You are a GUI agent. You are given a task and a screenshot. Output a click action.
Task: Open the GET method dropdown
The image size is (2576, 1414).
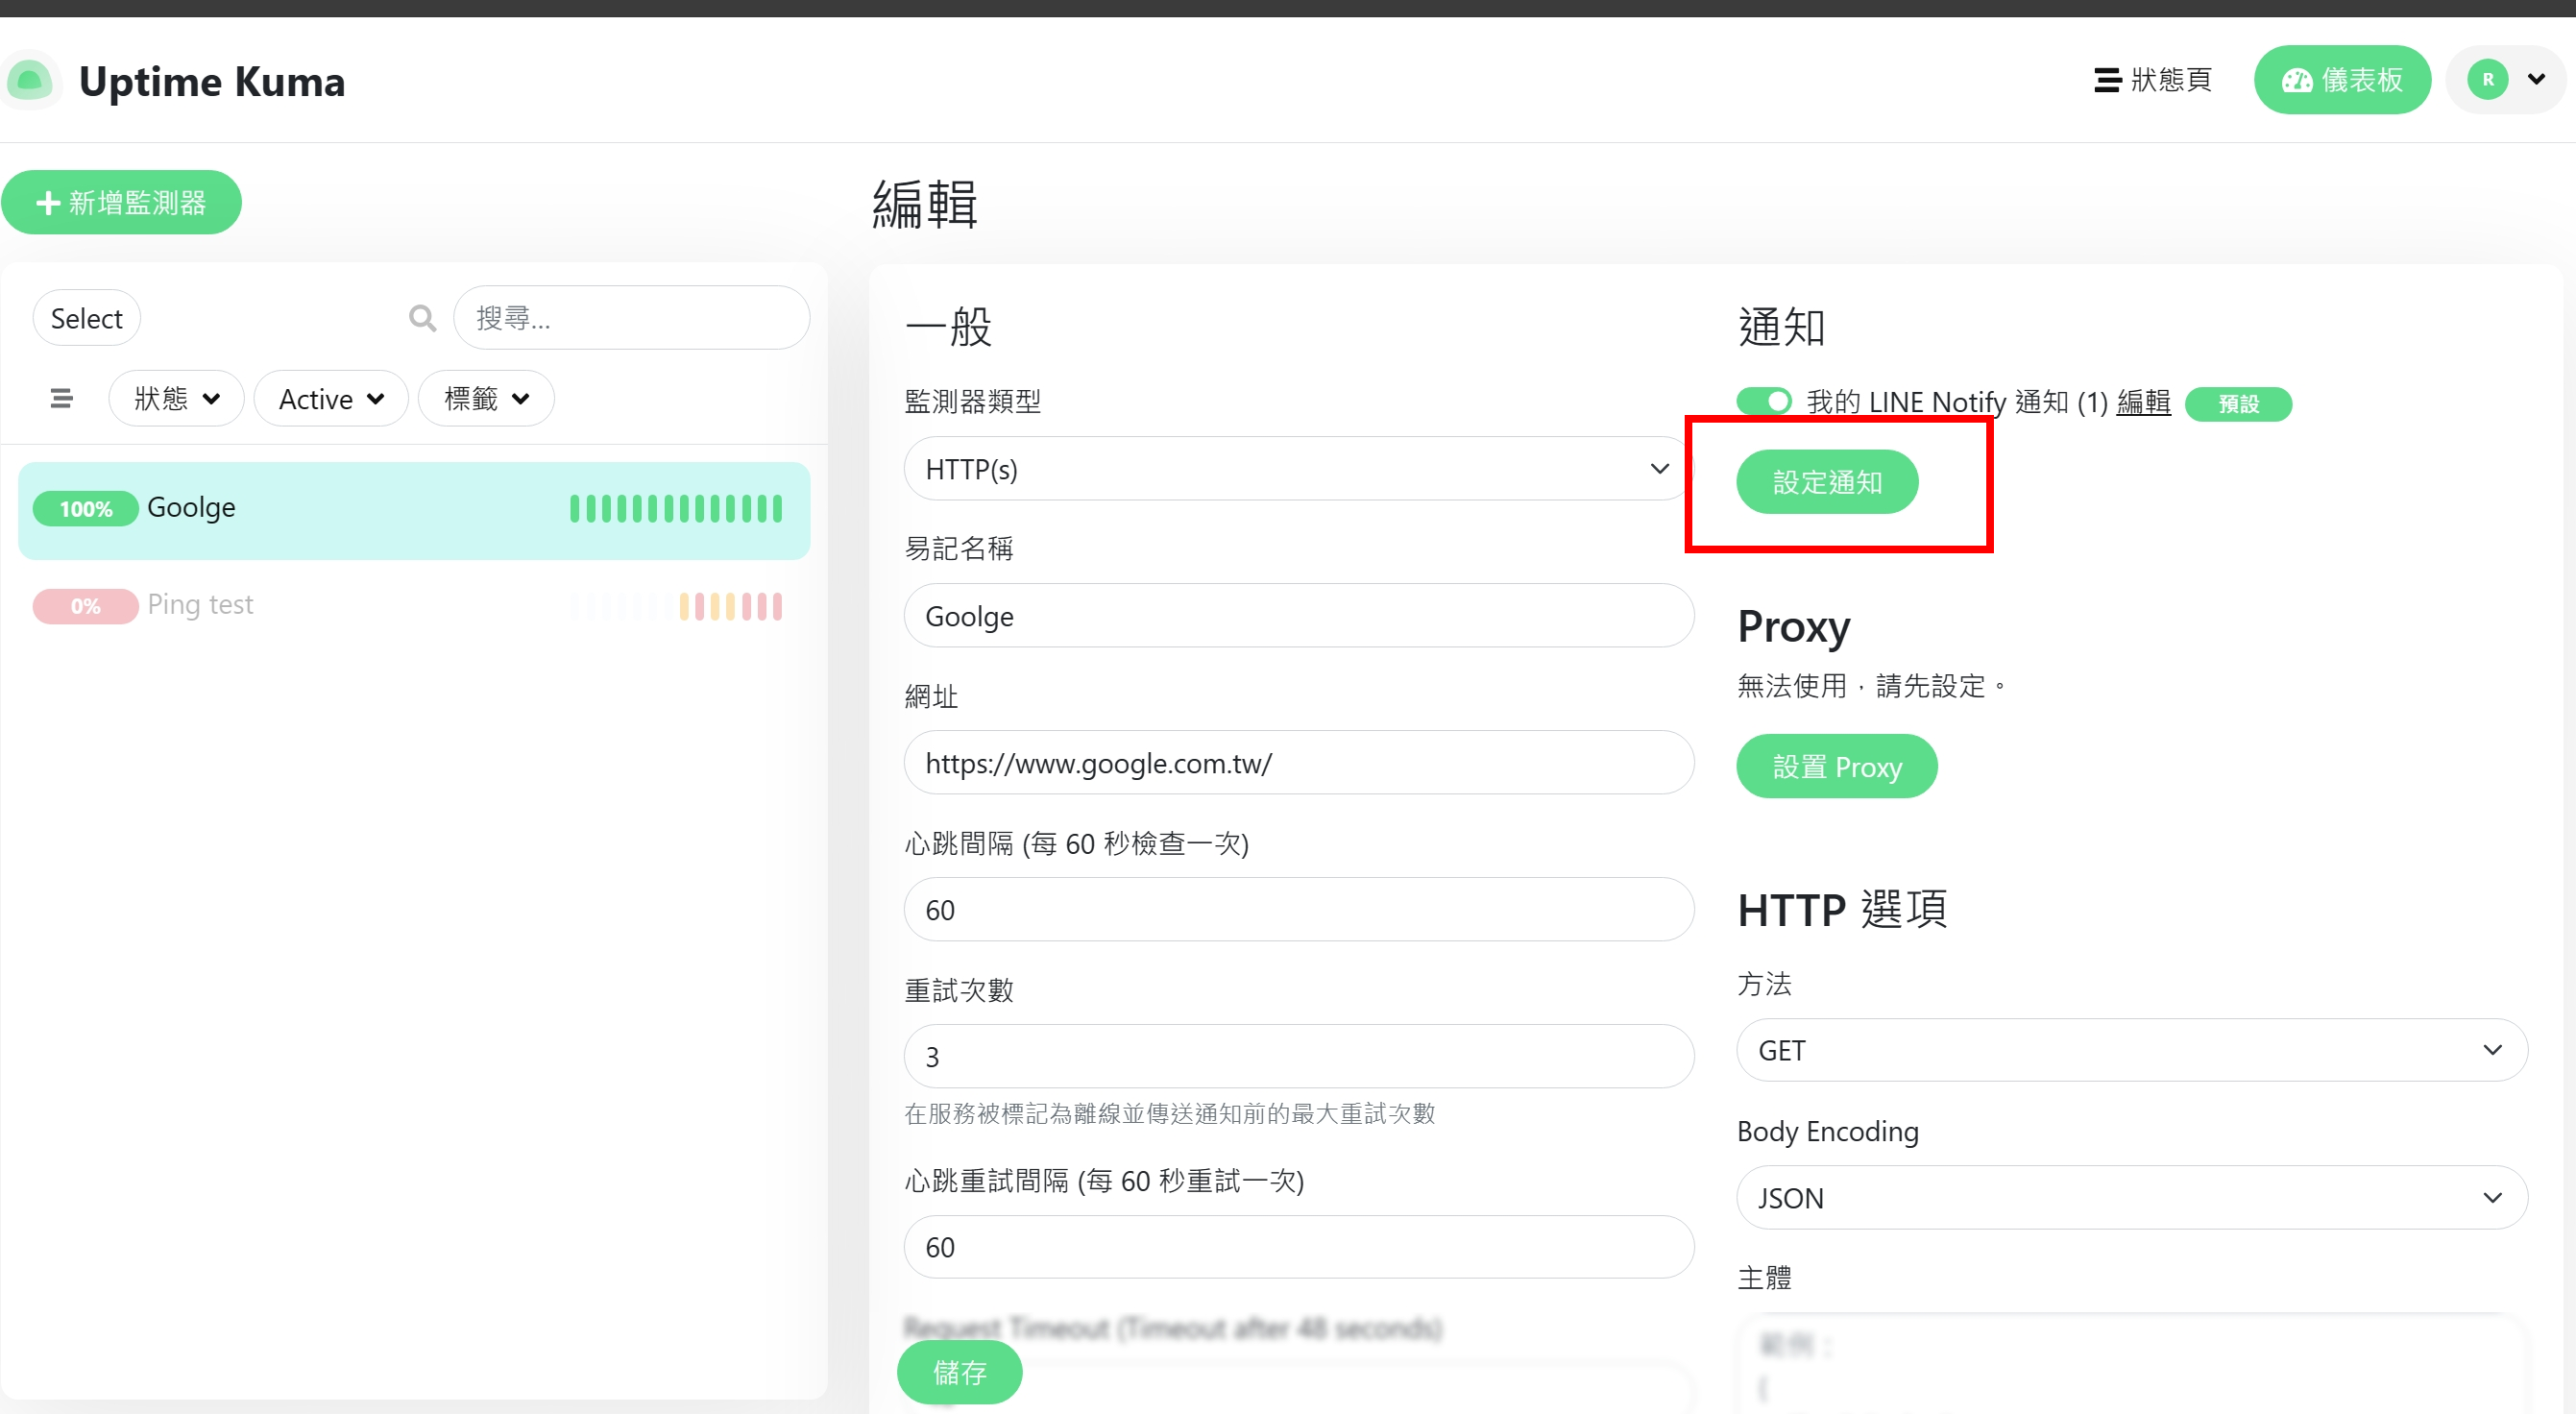[2131, 1050]
